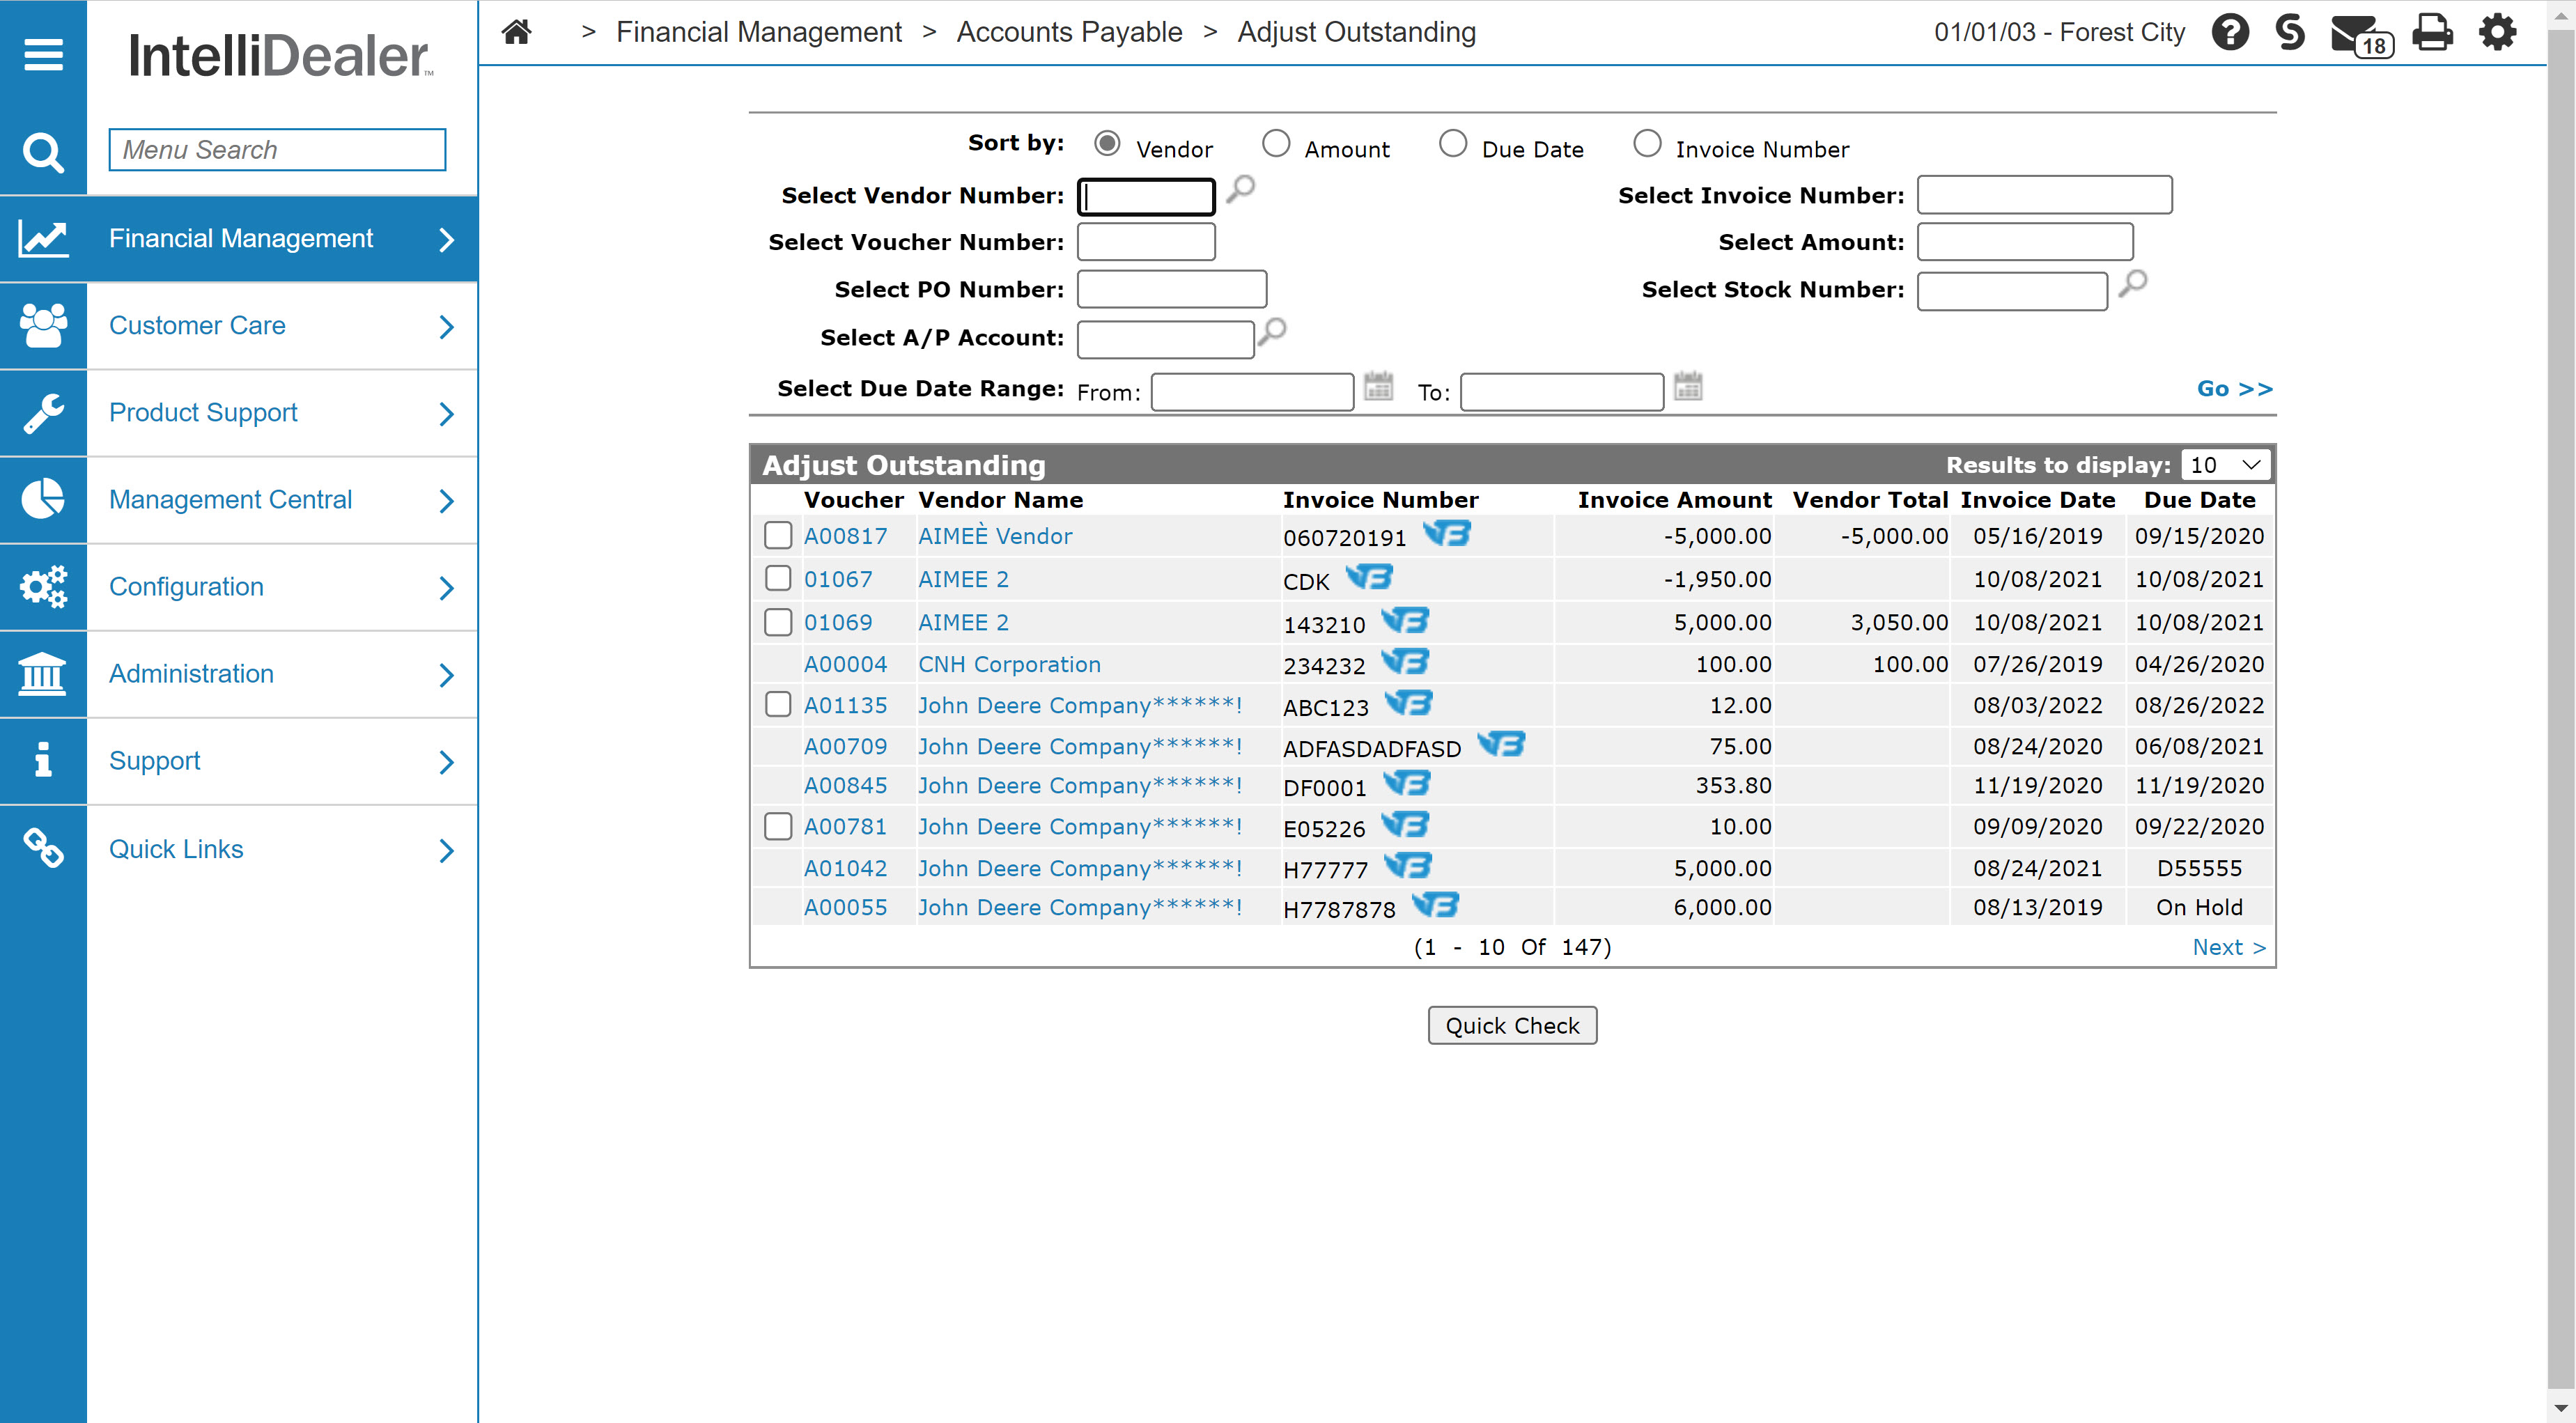Expand Product Support chevron
Screen dimensions: 2576x1423
tap(447, 414)
